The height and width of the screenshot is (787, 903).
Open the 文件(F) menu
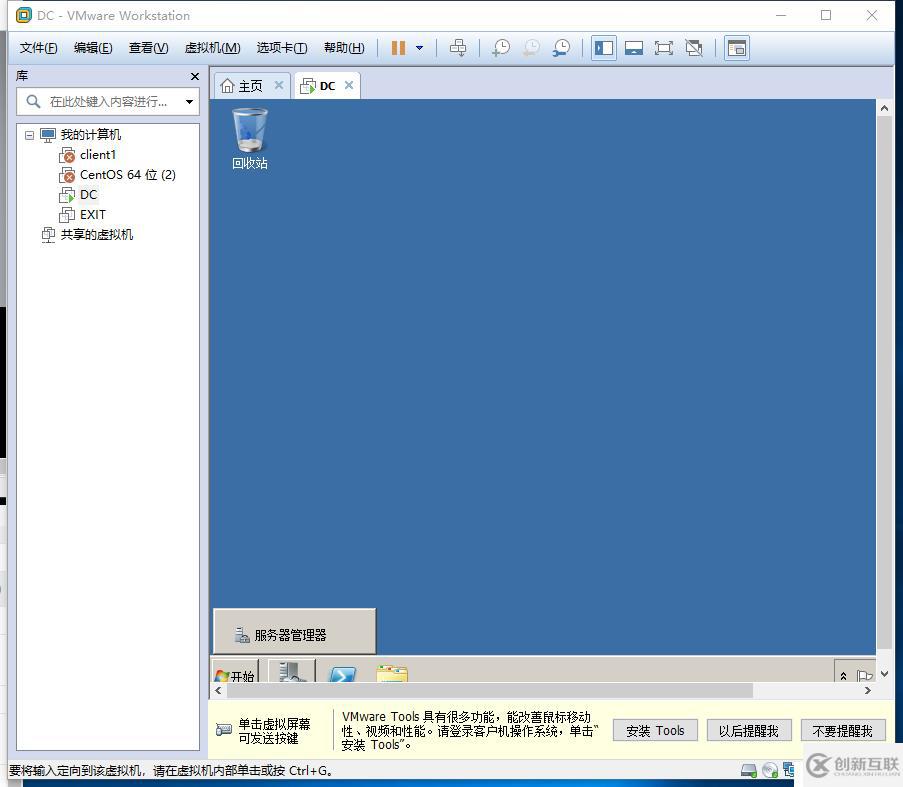click(39, 48)
